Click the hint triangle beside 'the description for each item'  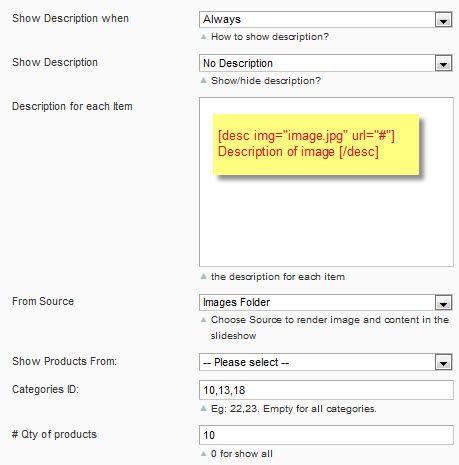(204, 276)
